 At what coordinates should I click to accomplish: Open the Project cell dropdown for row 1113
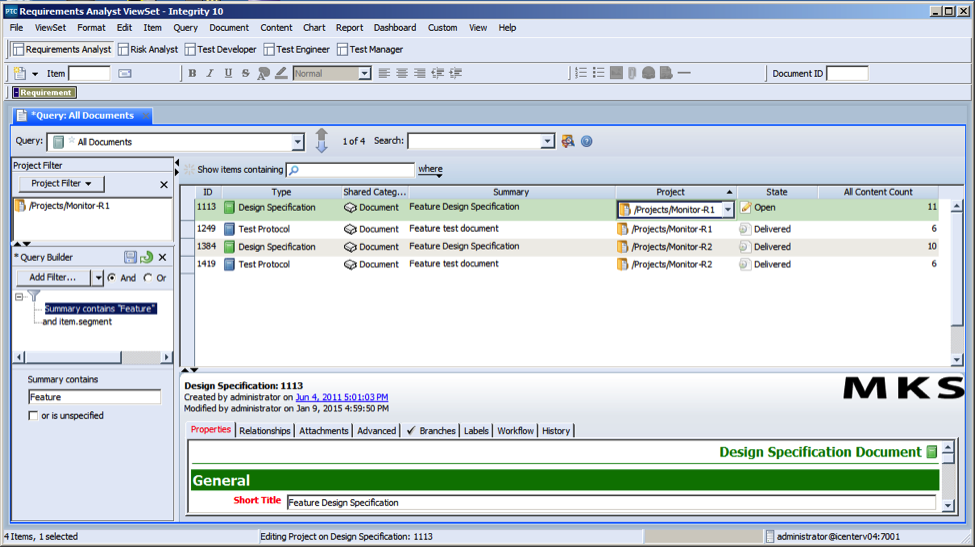[728, 210]
